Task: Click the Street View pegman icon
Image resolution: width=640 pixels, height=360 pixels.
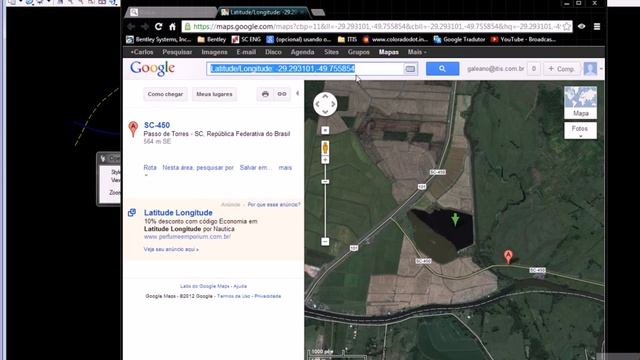Action: (325, 147)
